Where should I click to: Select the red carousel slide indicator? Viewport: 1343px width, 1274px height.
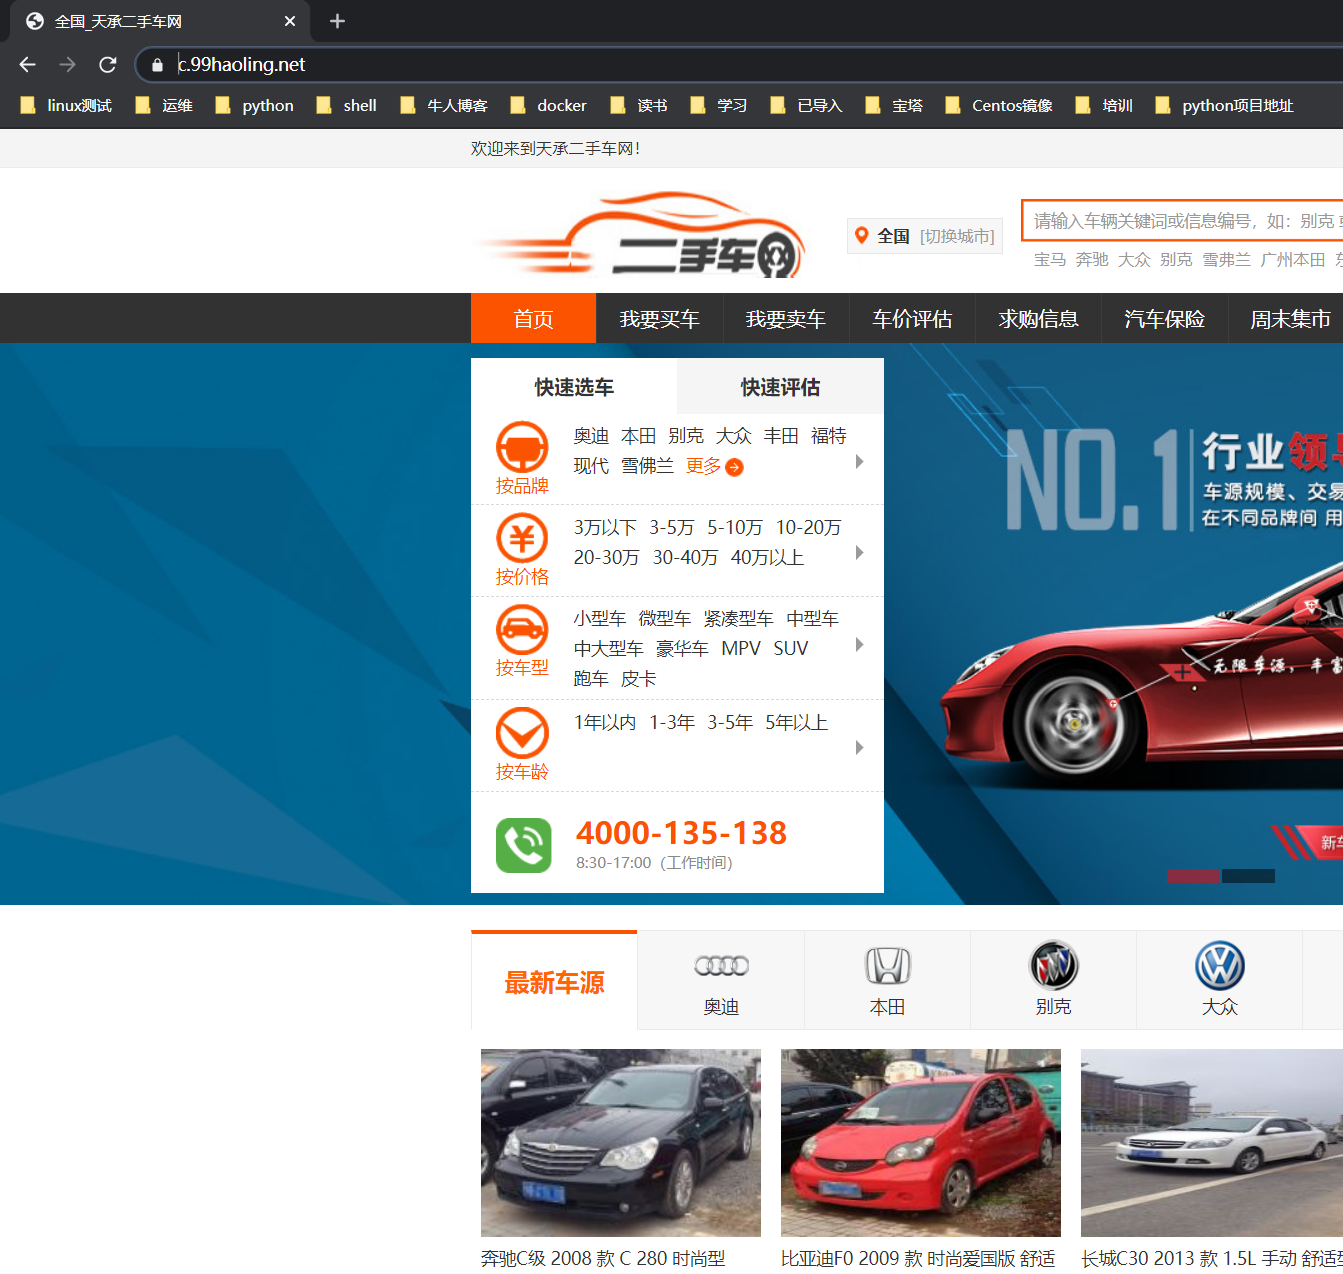pos(1194,876)
